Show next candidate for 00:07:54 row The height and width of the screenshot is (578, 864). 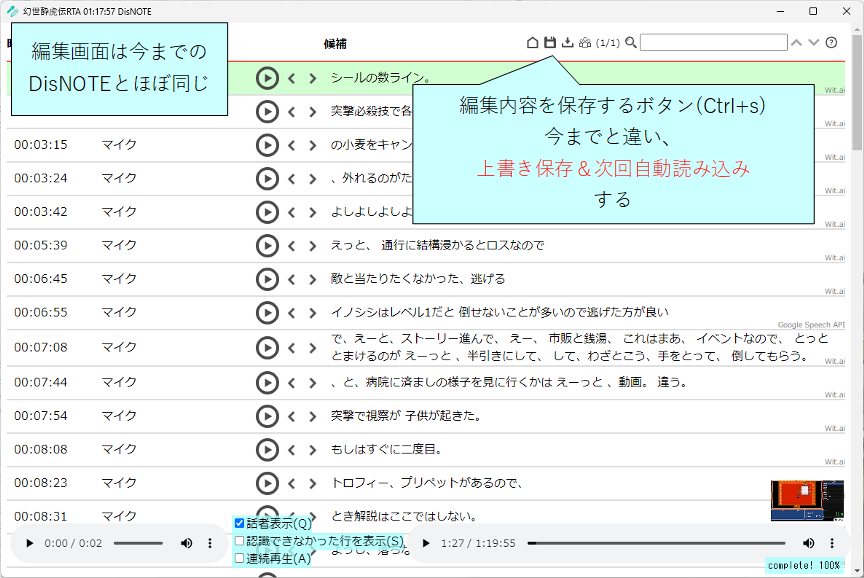(312, 417)
